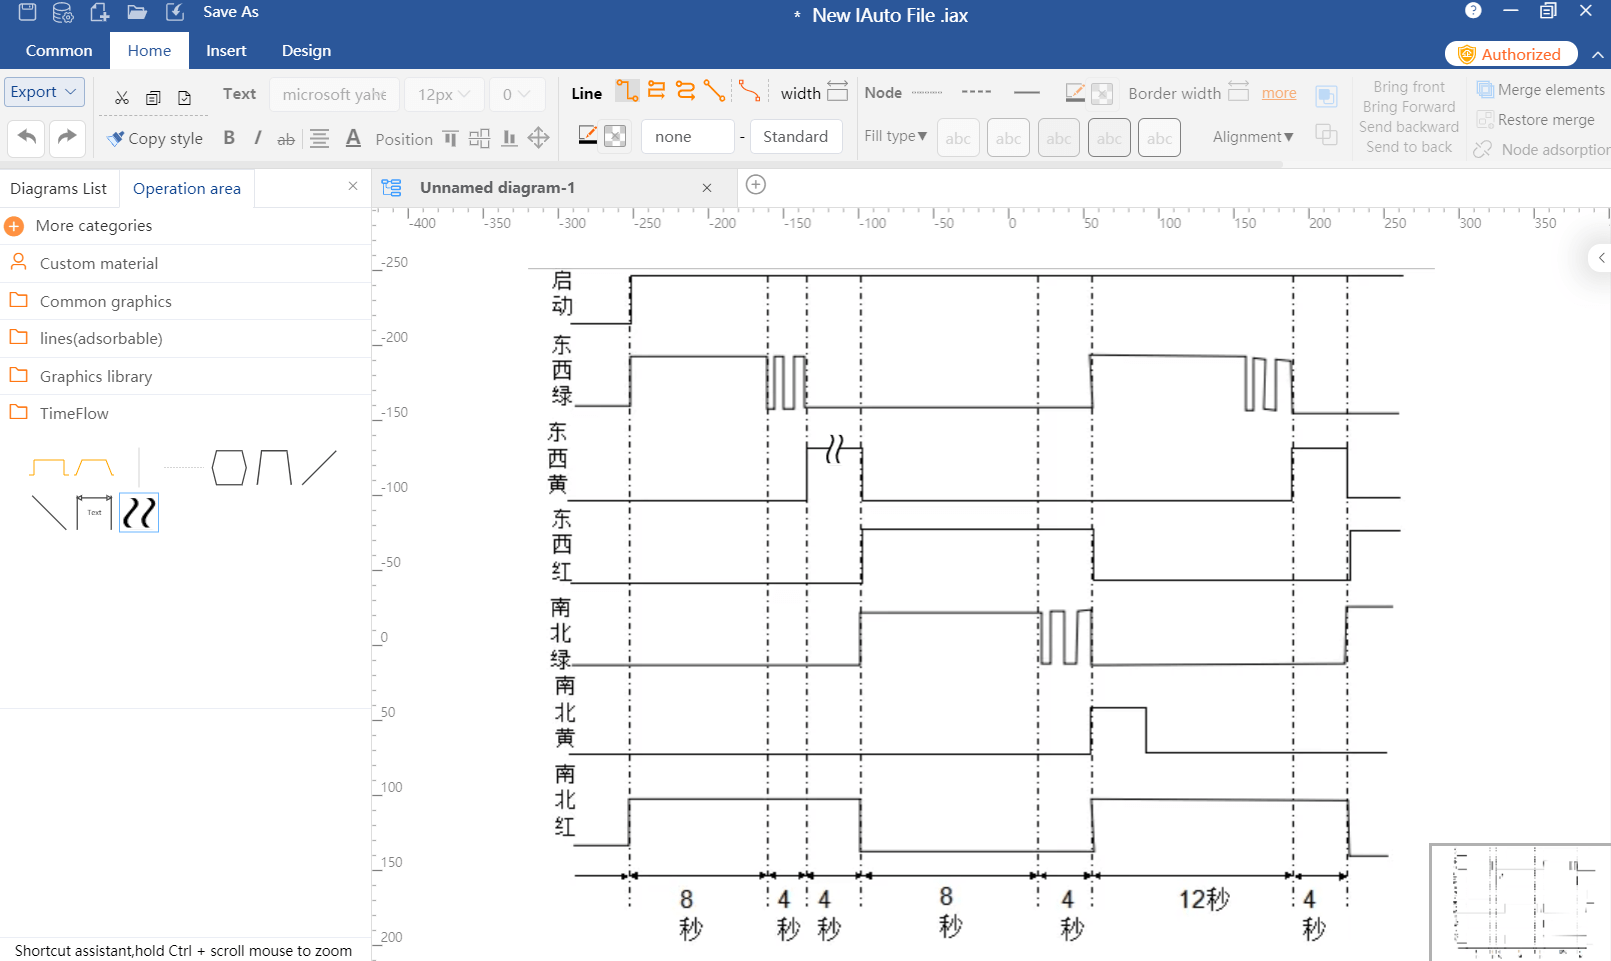The image size is (1611, 961).
Task: Click the minimap thumbnail at bottom right
Action: point(1520,902)
